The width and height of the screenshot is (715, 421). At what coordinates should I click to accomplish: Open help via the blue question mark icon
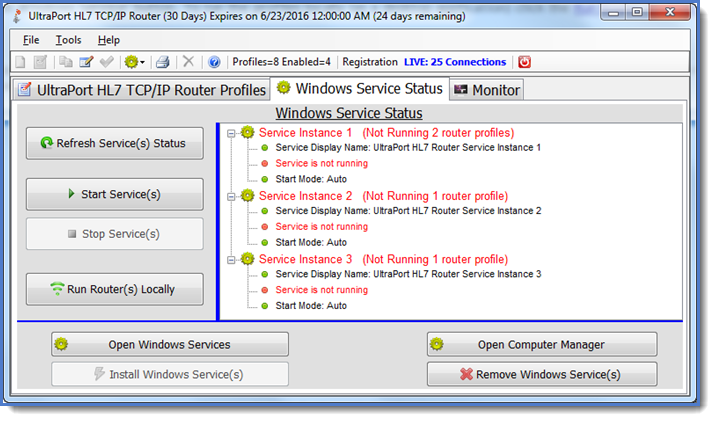pyautogui.click(x=214, y=62)
